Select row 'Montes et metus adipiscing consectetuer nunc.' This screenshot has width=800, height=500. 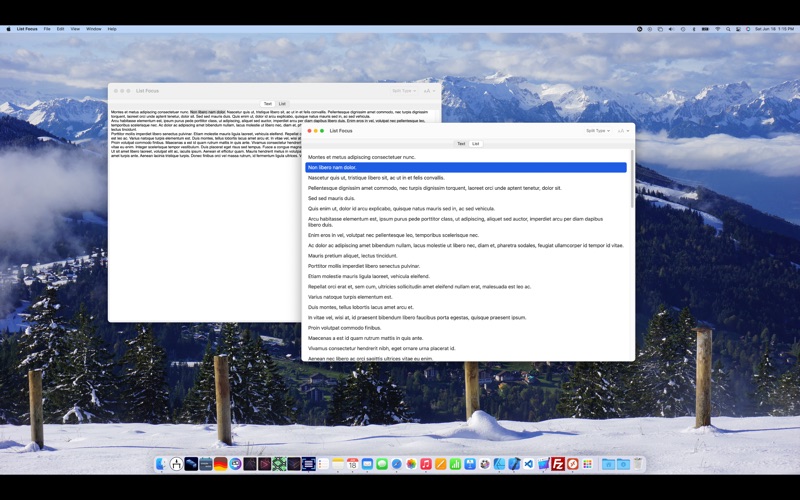[x=466, y=157]
